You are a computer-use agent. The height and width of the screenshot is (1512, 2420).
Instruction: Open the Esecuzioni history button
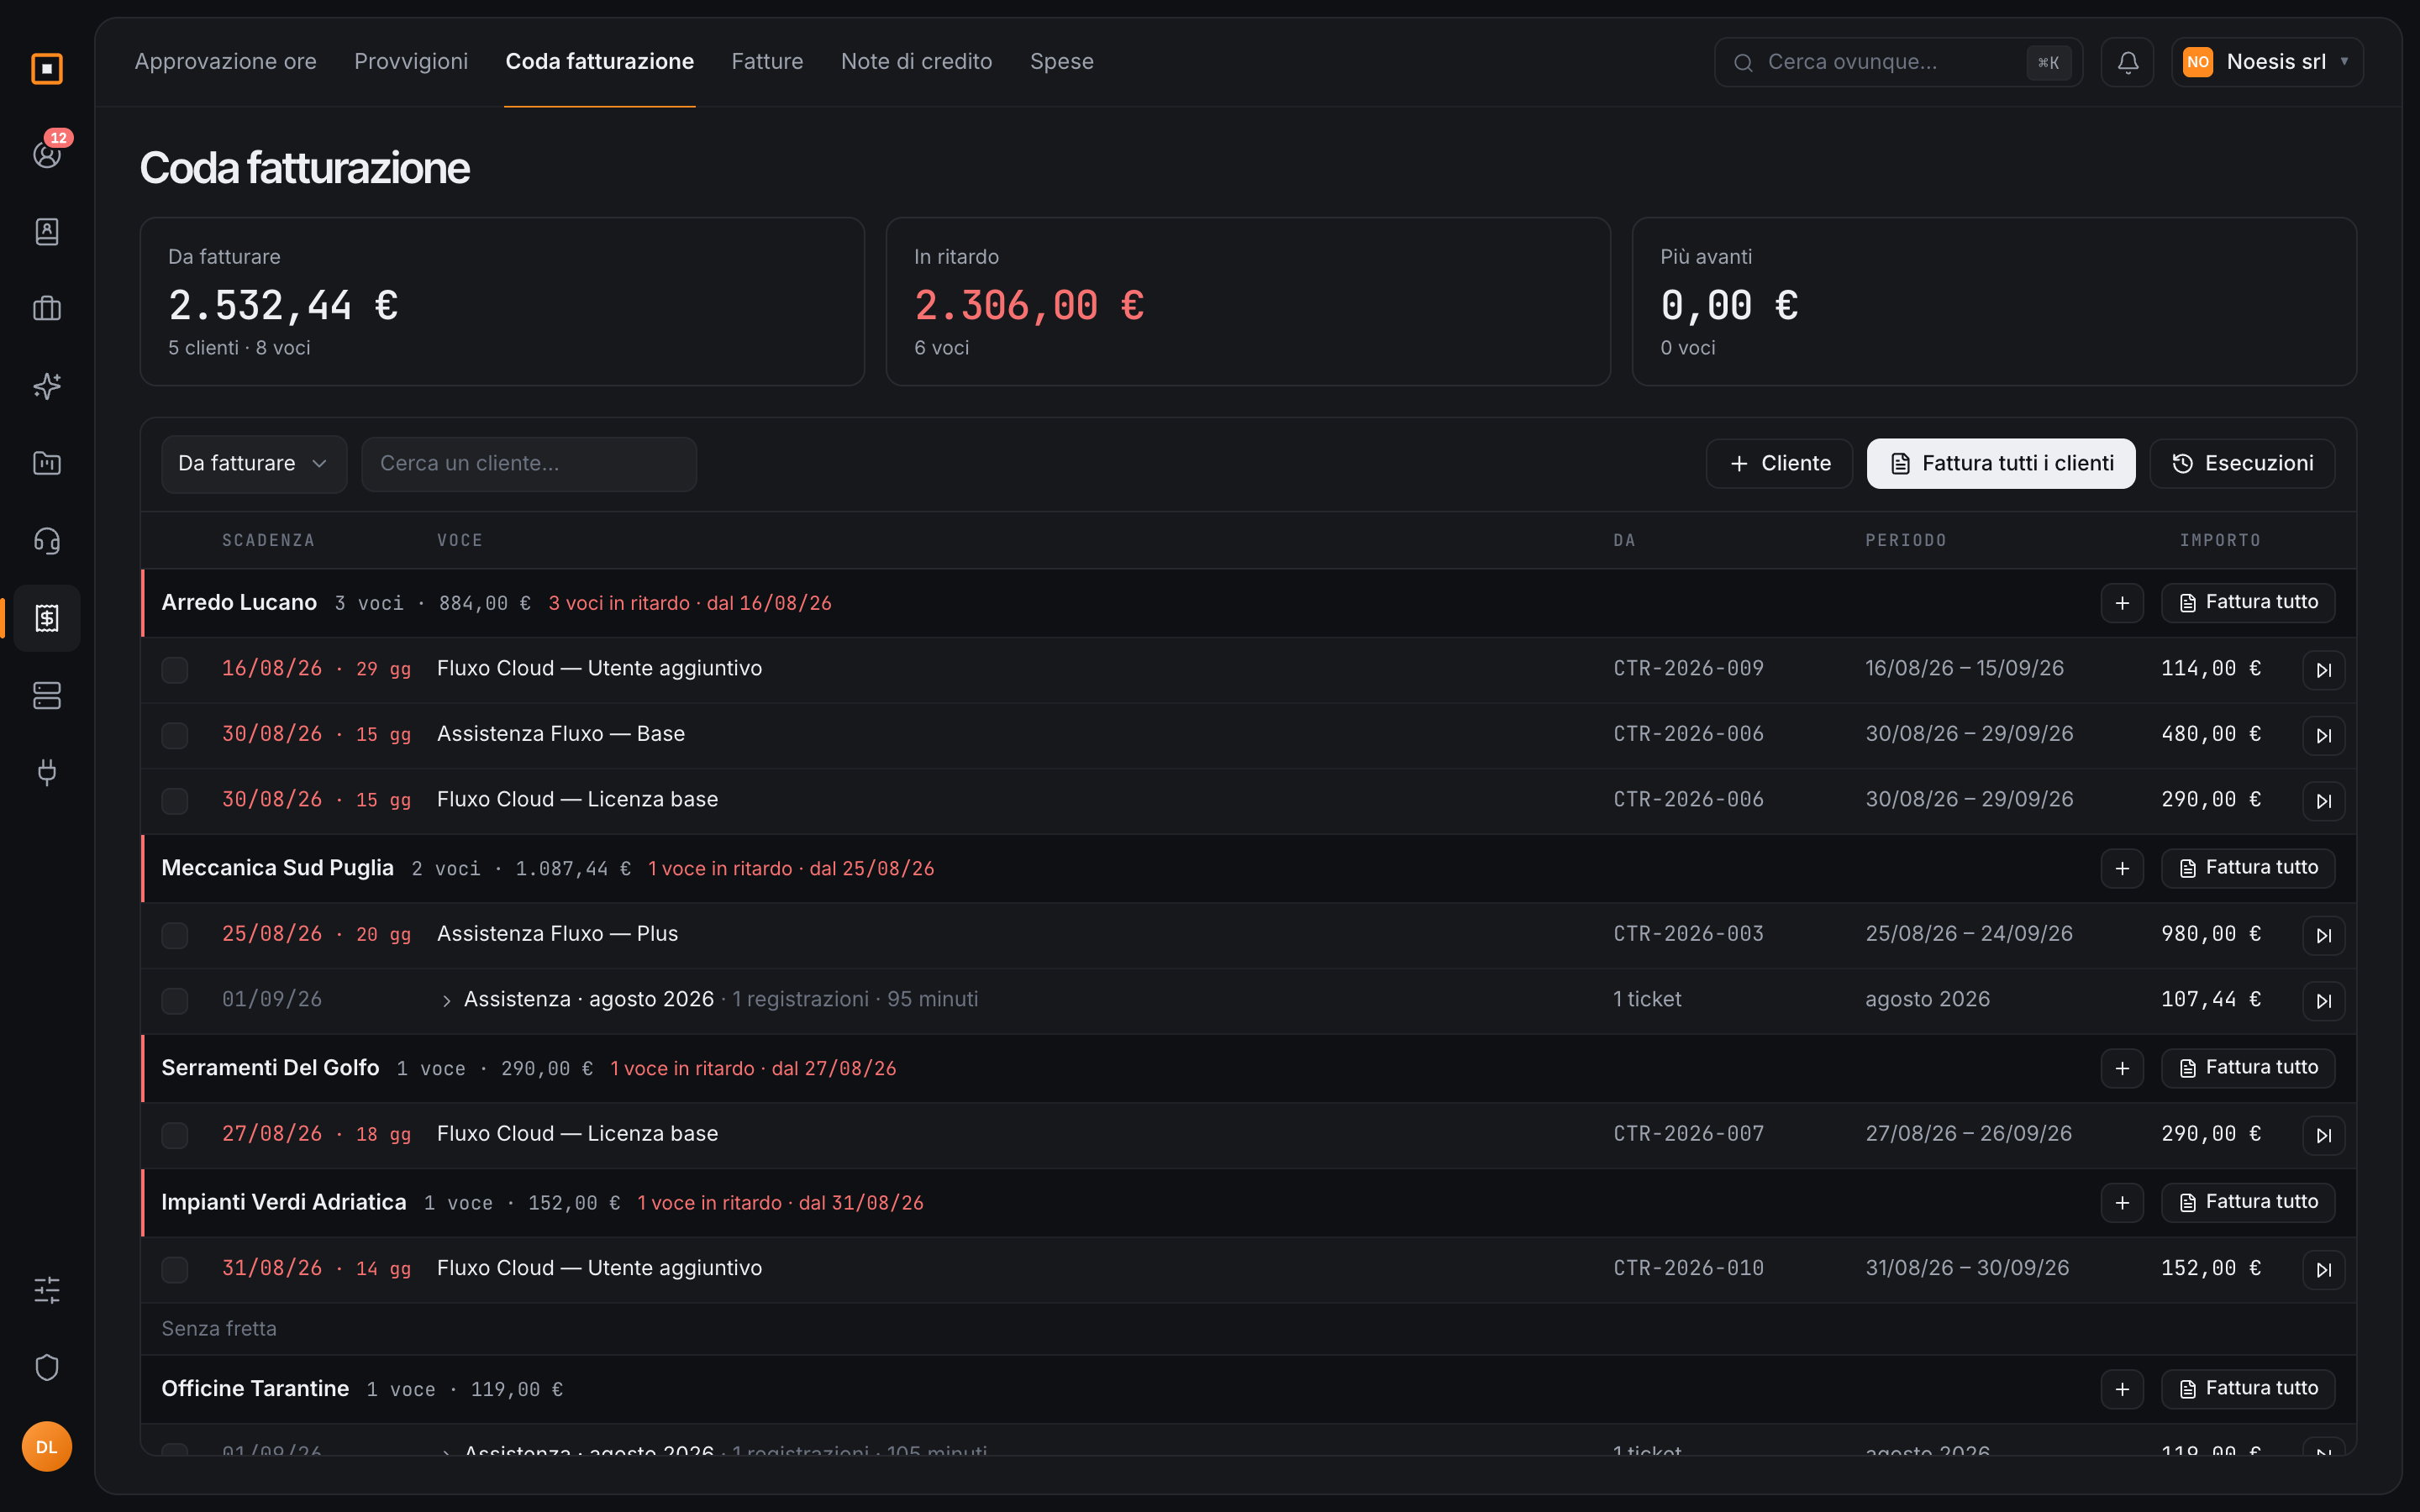pos(2242,464)
